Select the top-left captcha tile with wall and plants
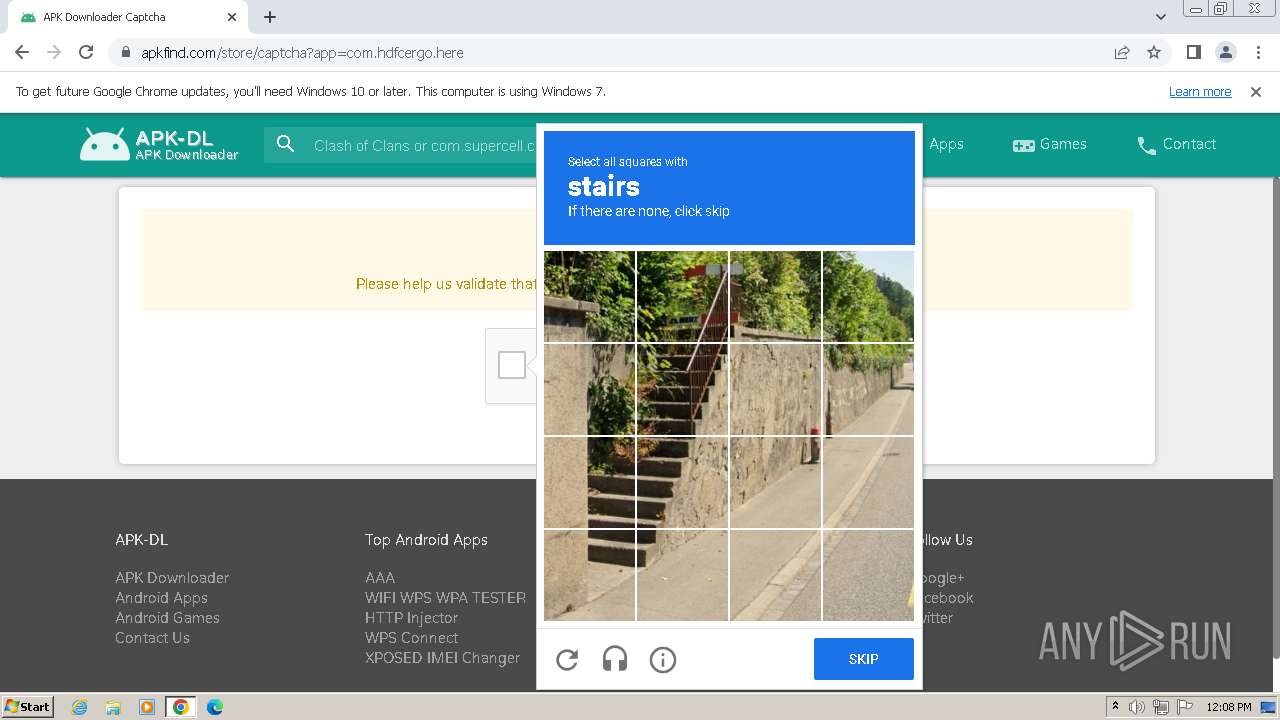Screen dimensions: 1280x720 (x=589, y=296)
